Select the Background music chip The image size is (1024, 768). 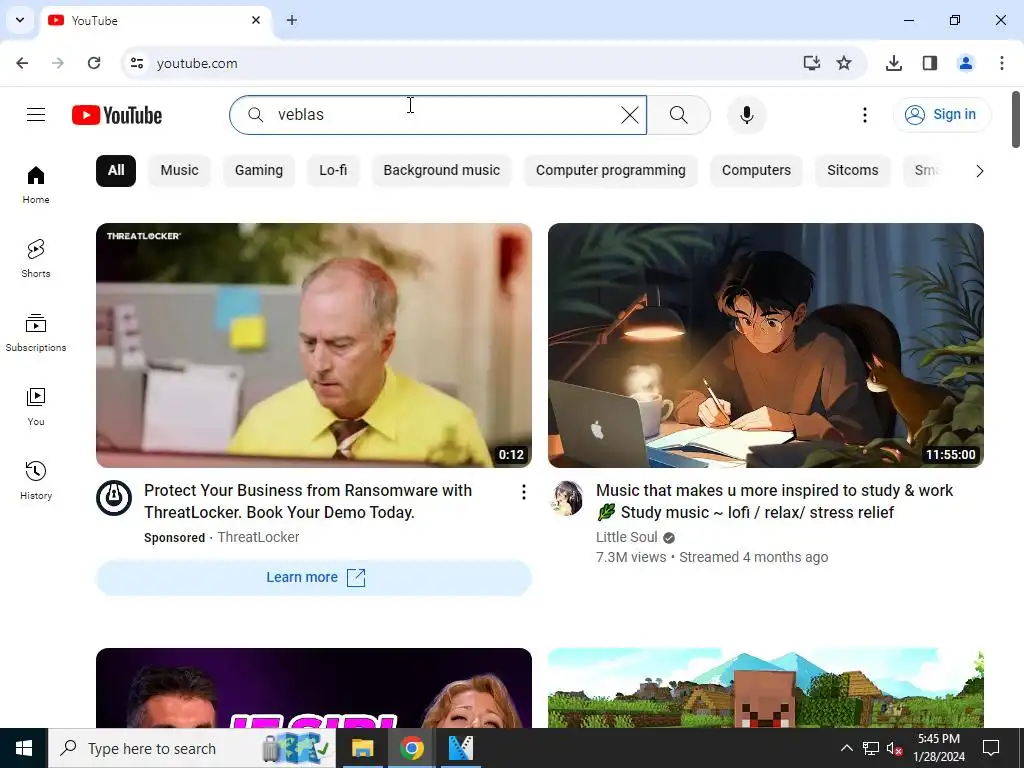tap(441, 170)
